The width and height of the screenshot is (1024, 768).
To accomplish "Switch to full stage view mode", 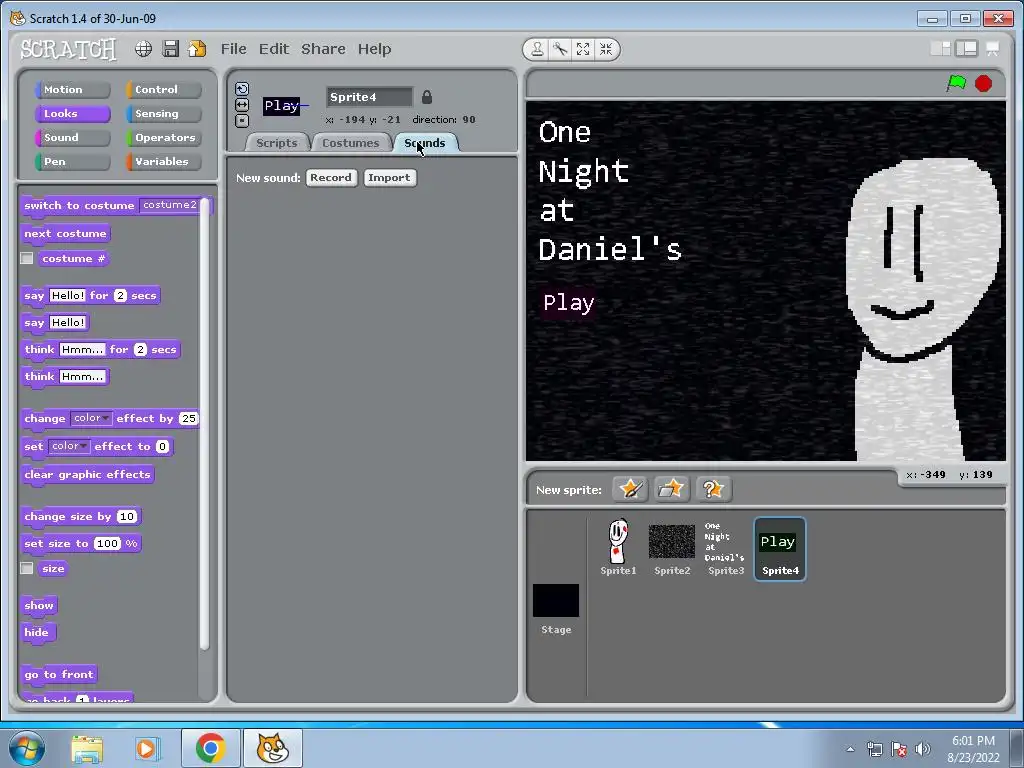I will [x=966, y=48].
